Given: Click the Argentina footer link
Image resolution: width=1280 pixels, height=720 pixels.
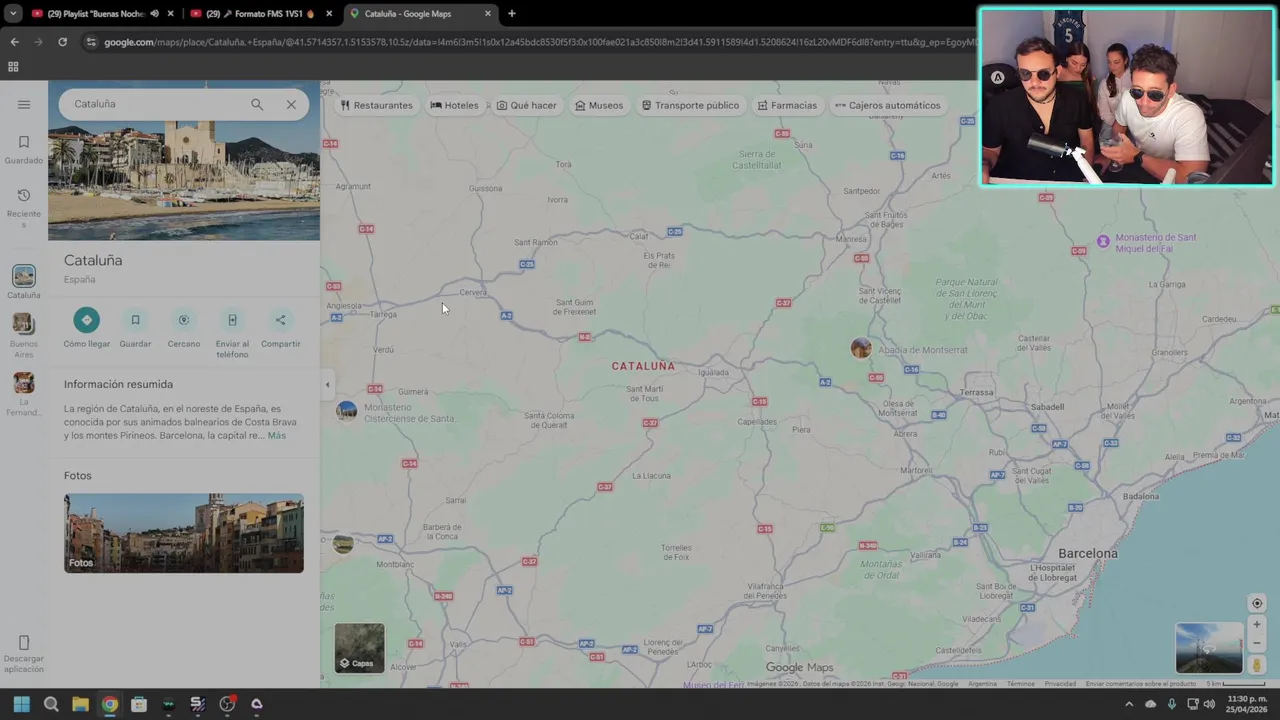Looking at the screenshot, I should pyautogui.click(x=982, y=684).
